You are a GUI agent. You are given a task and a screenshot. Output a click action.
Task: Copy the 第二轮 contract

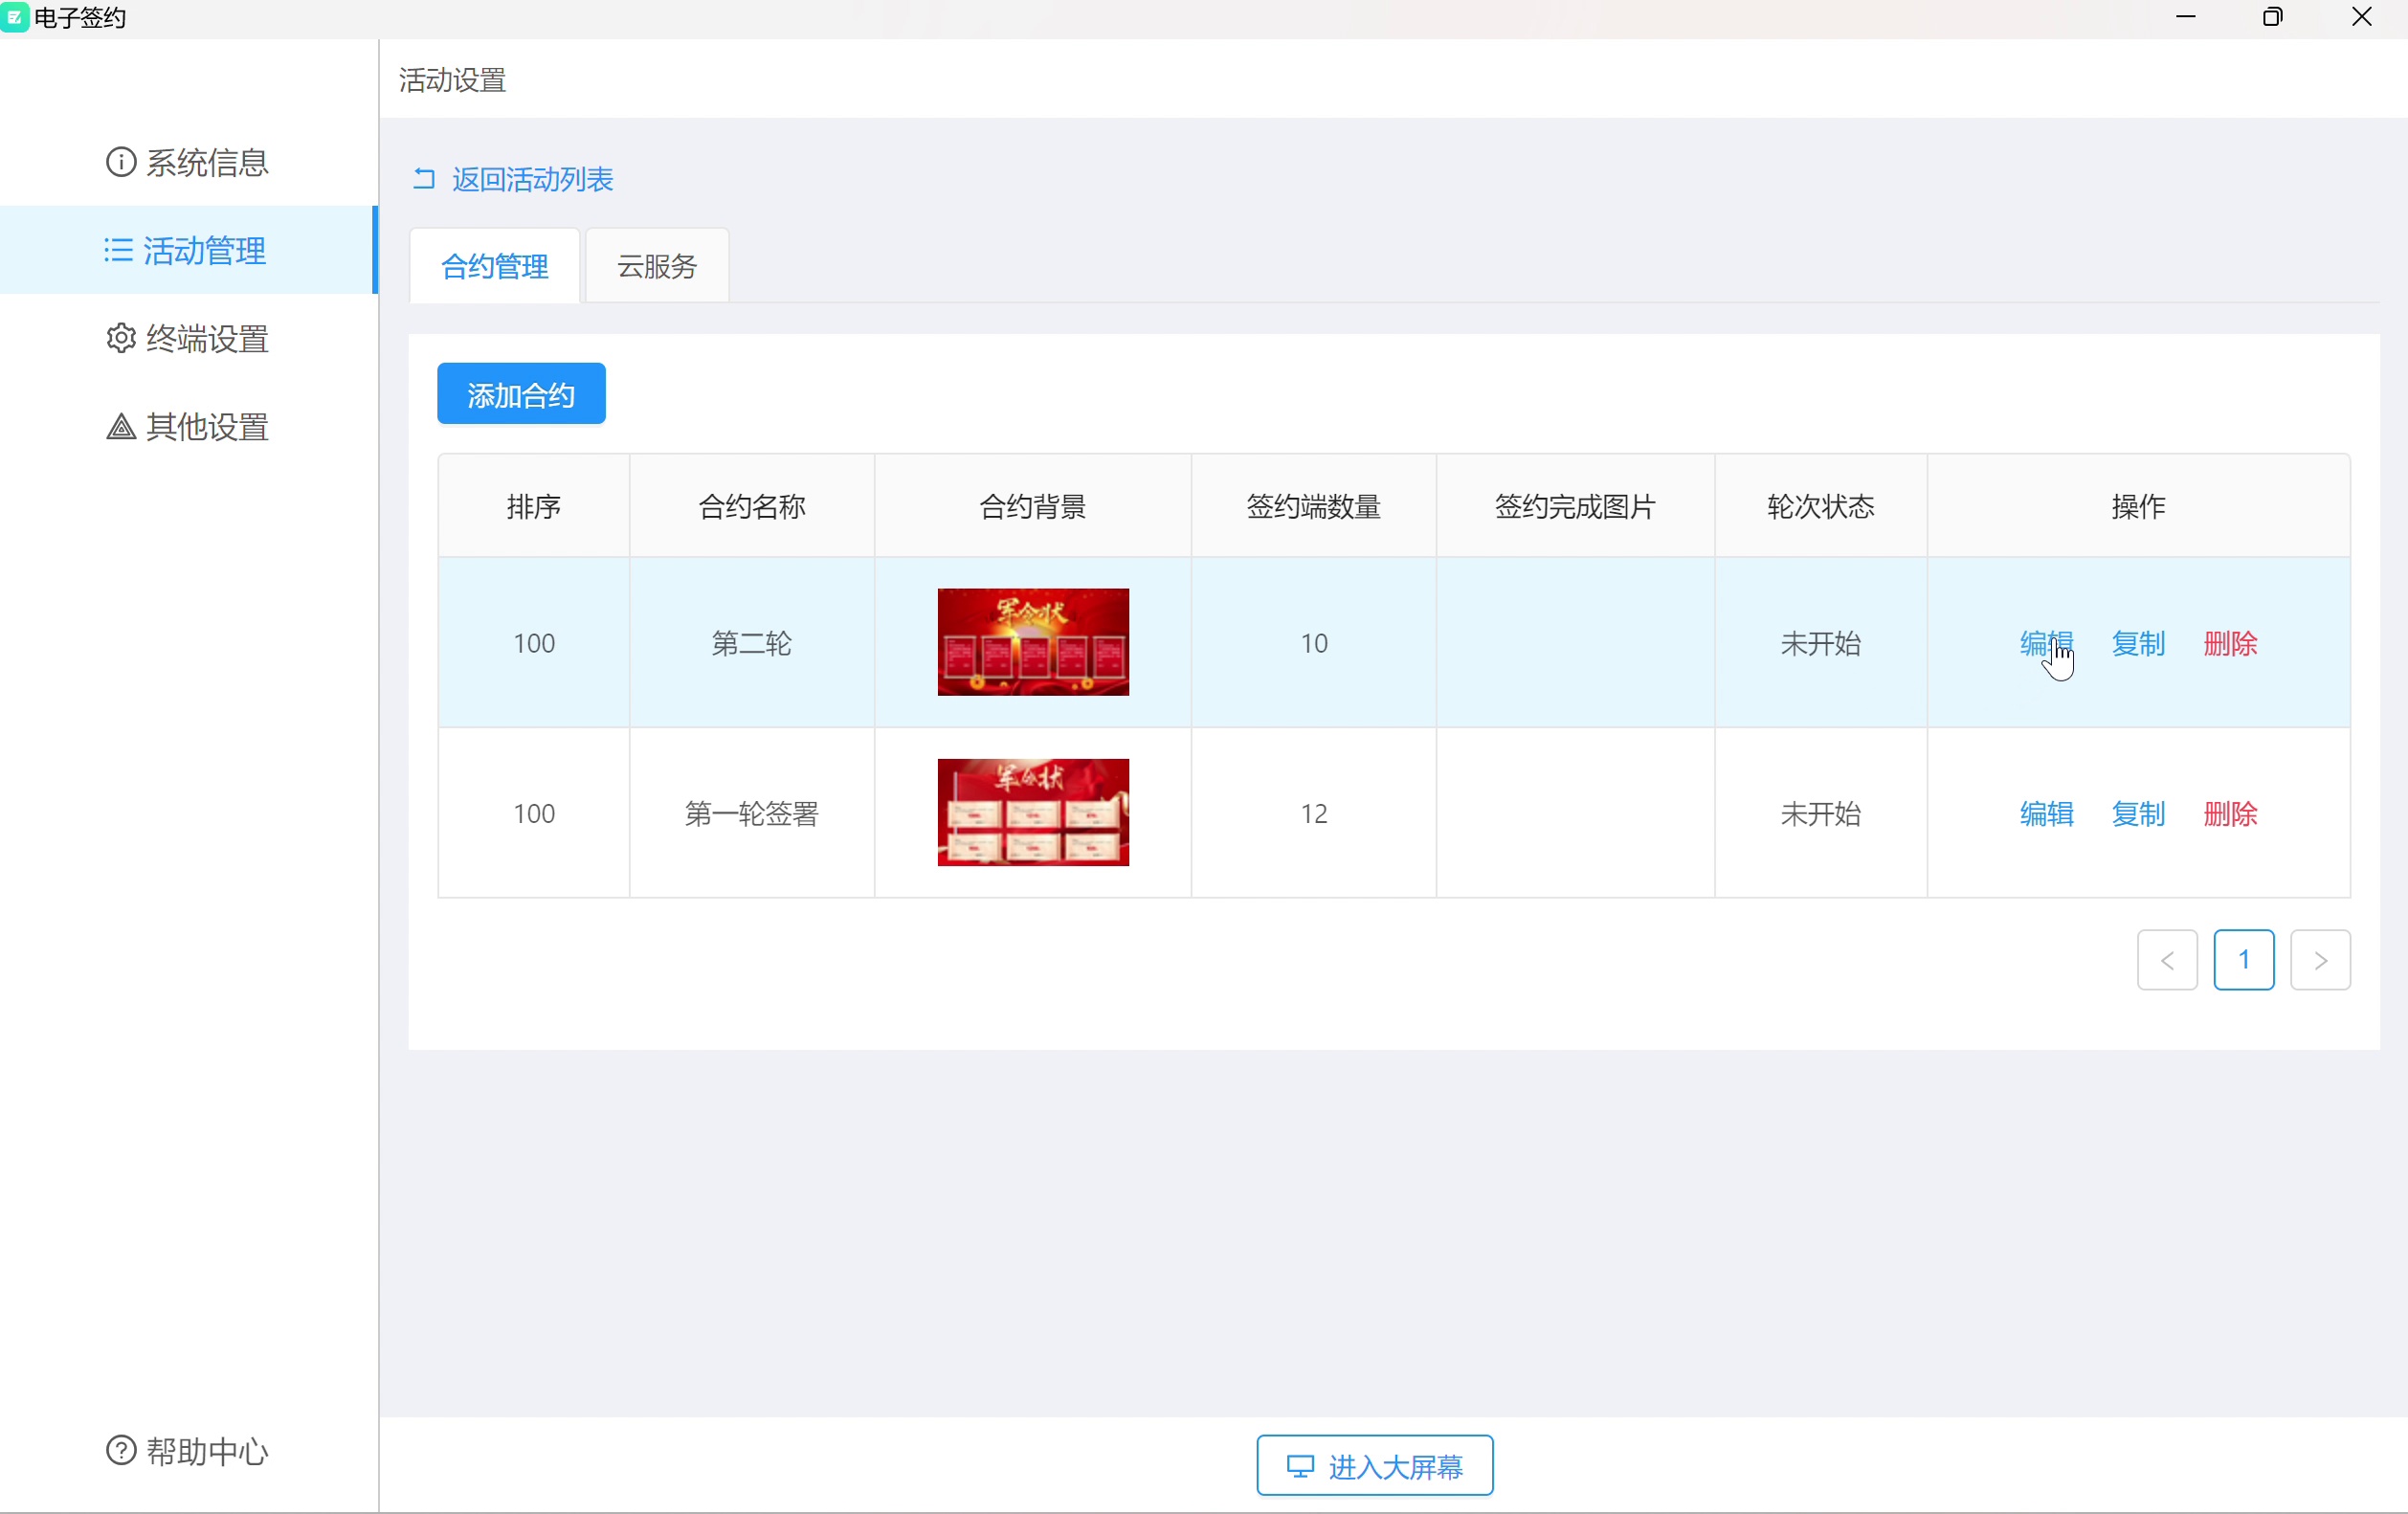[2138, 643]
